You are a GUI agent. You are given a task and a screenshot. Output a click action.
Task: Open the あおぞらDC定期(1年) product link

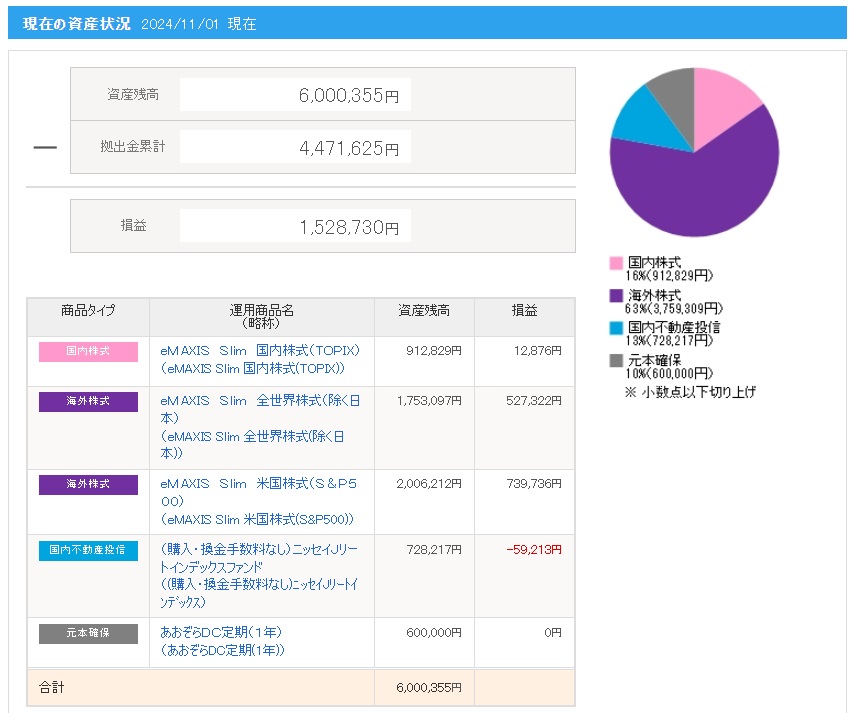coord(222,633)
